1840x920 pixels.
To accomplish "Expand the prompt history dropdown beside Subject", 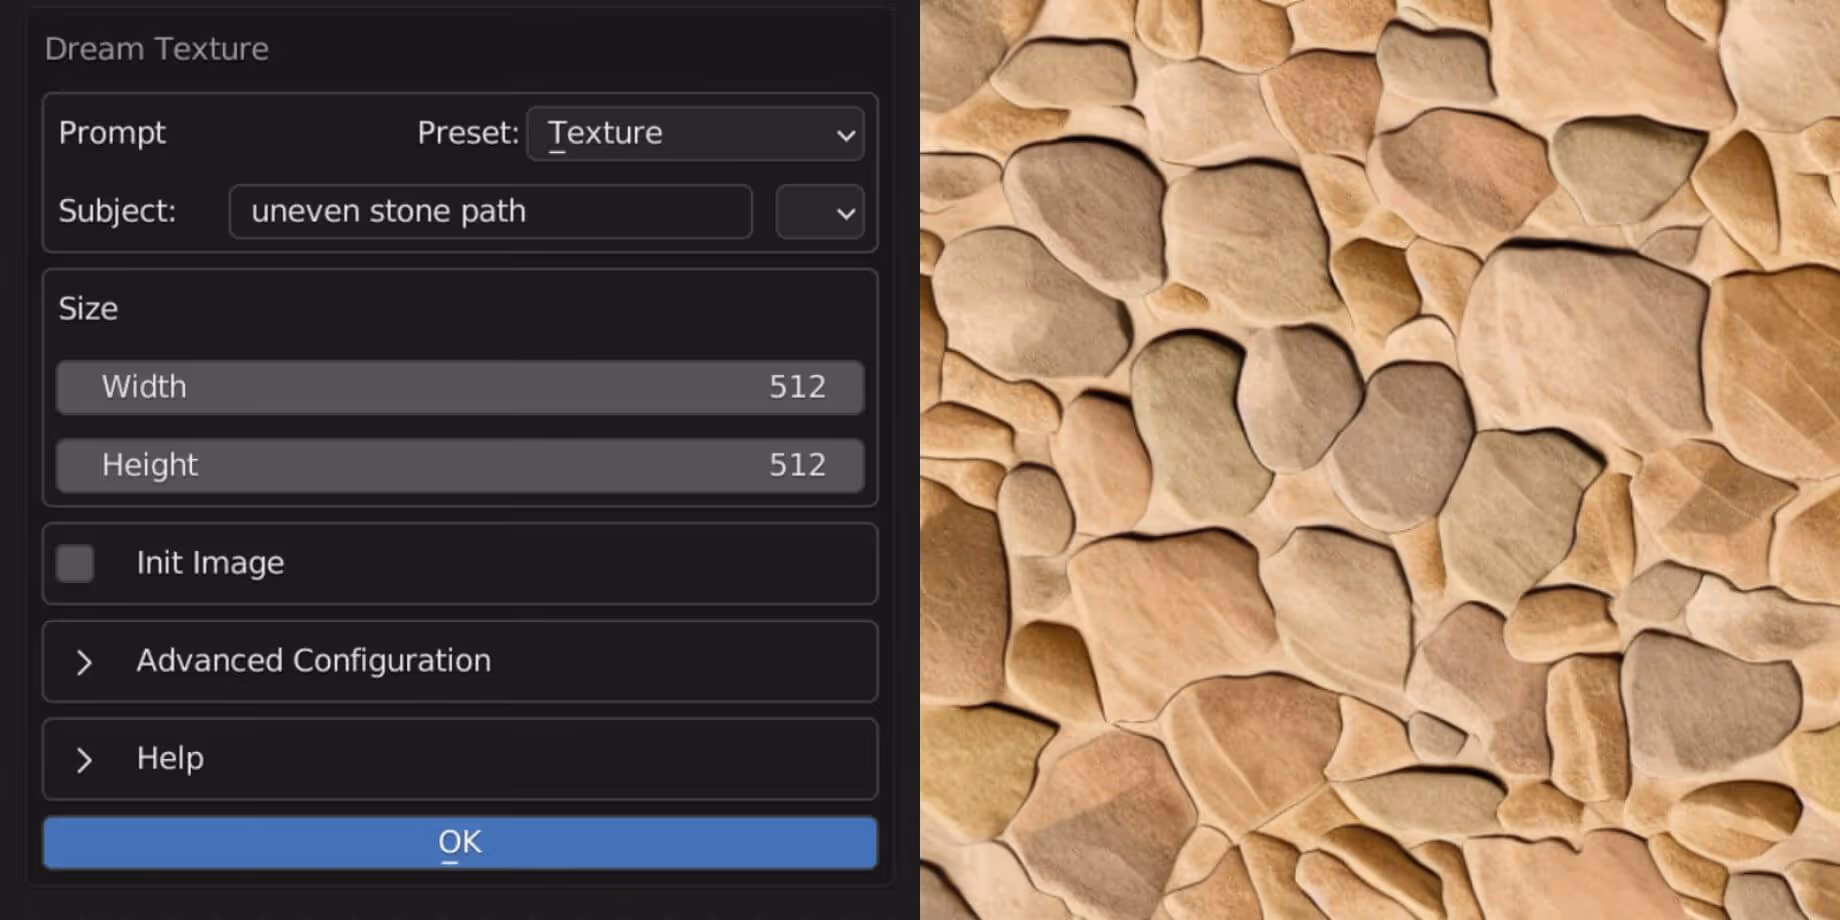I will (x=819, y=212).
